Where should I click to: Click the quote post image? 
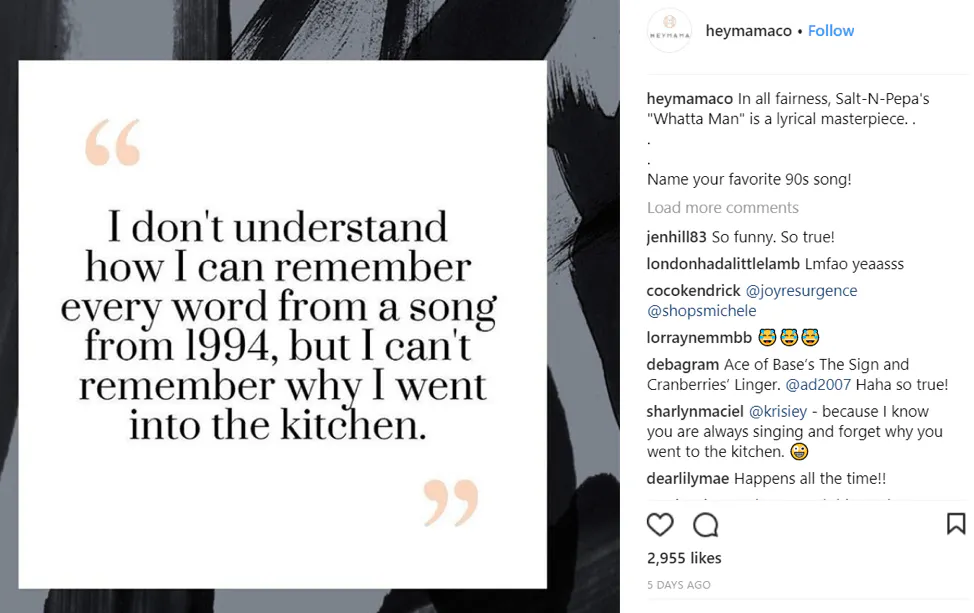pos(282,325)
